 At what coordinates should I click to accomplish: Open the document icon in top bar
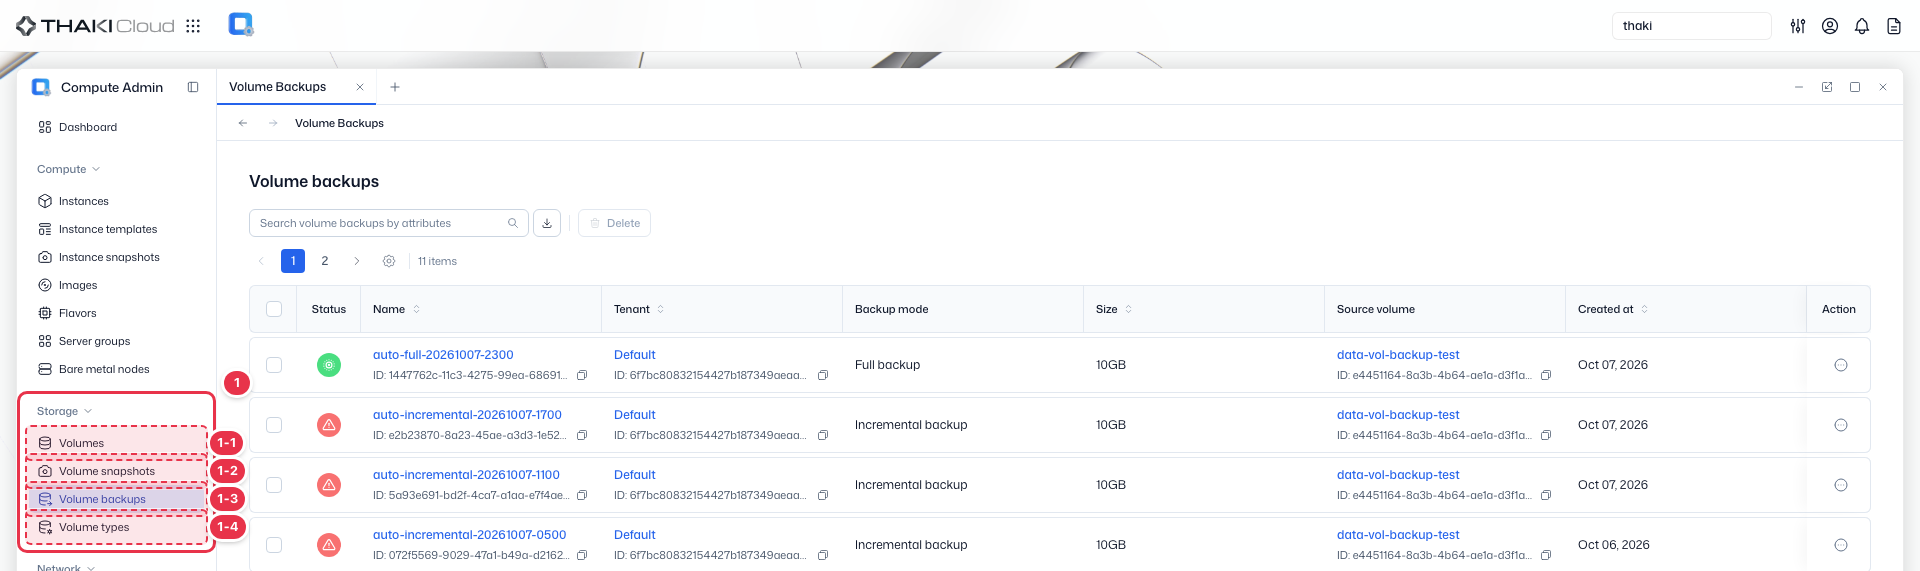(x=1894, y=26)
